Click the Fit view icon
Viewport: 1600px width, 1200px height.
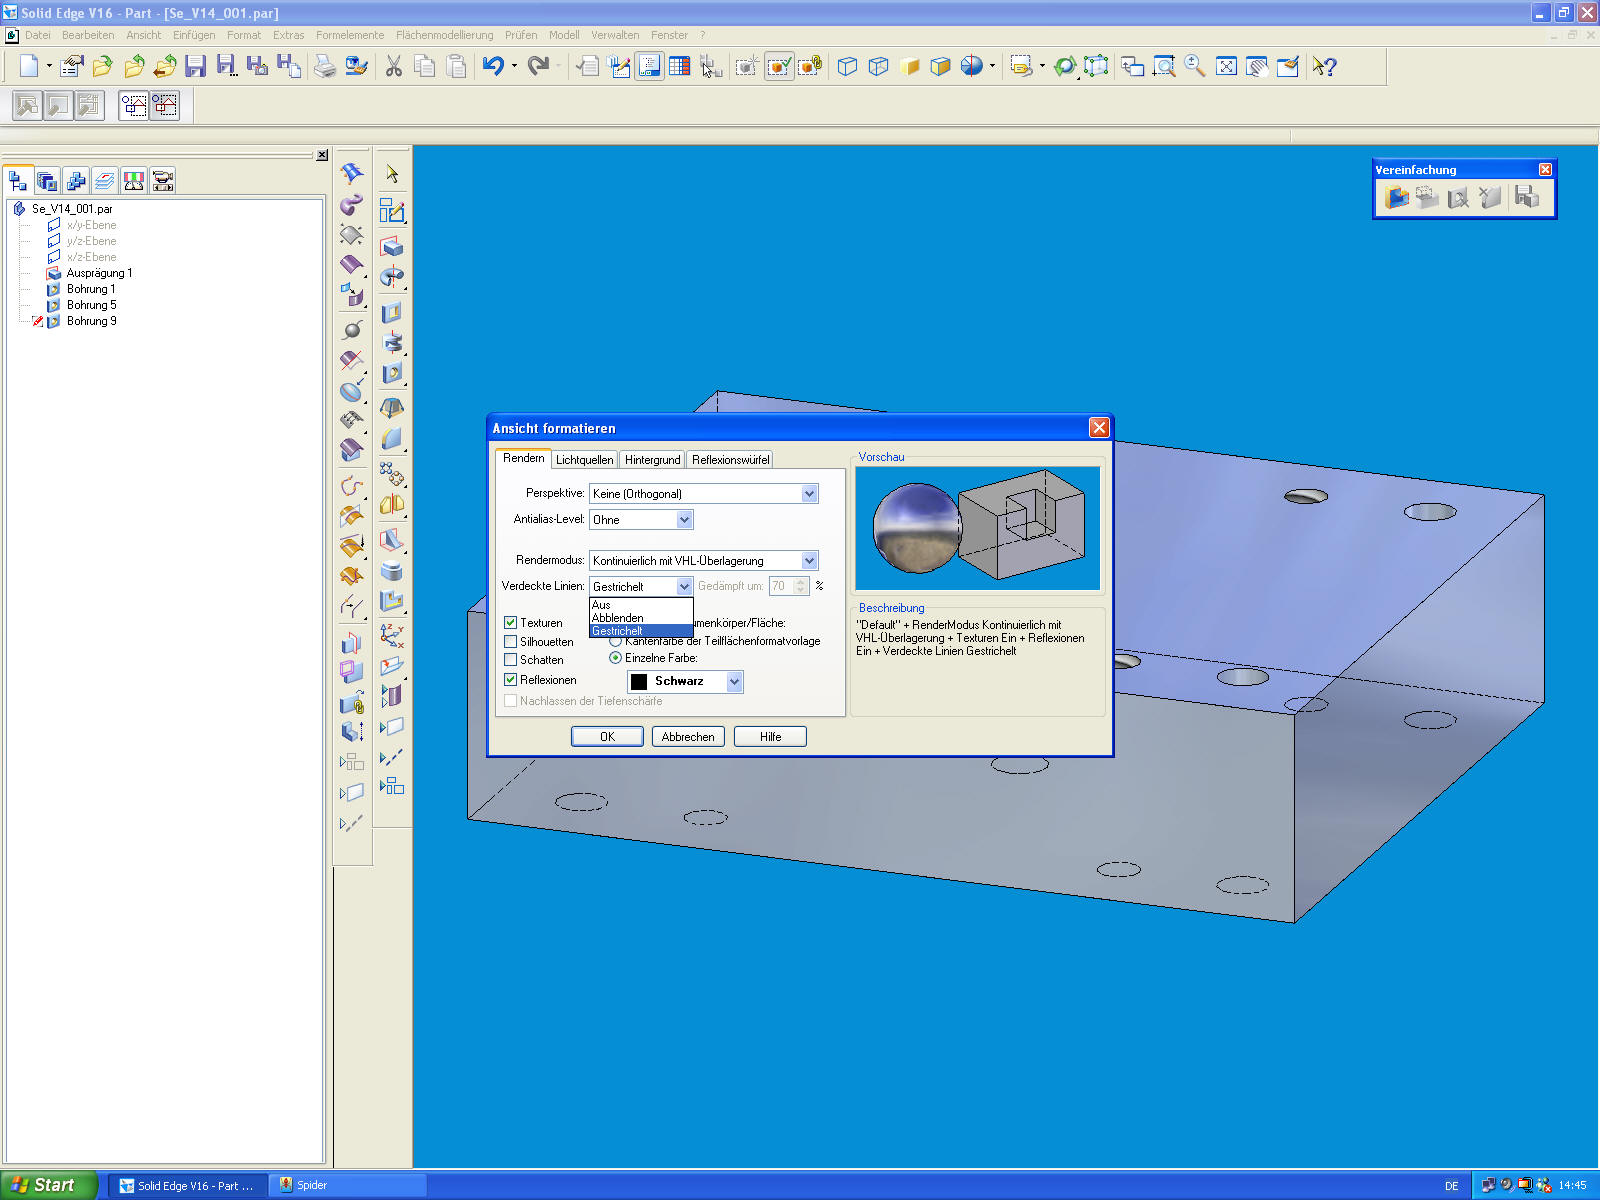[1226, 66]
